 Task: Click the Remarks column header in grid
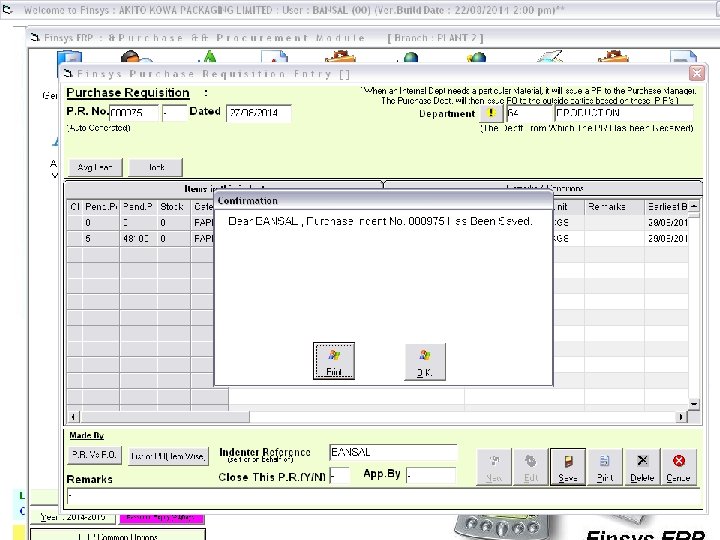click(614, 207)
